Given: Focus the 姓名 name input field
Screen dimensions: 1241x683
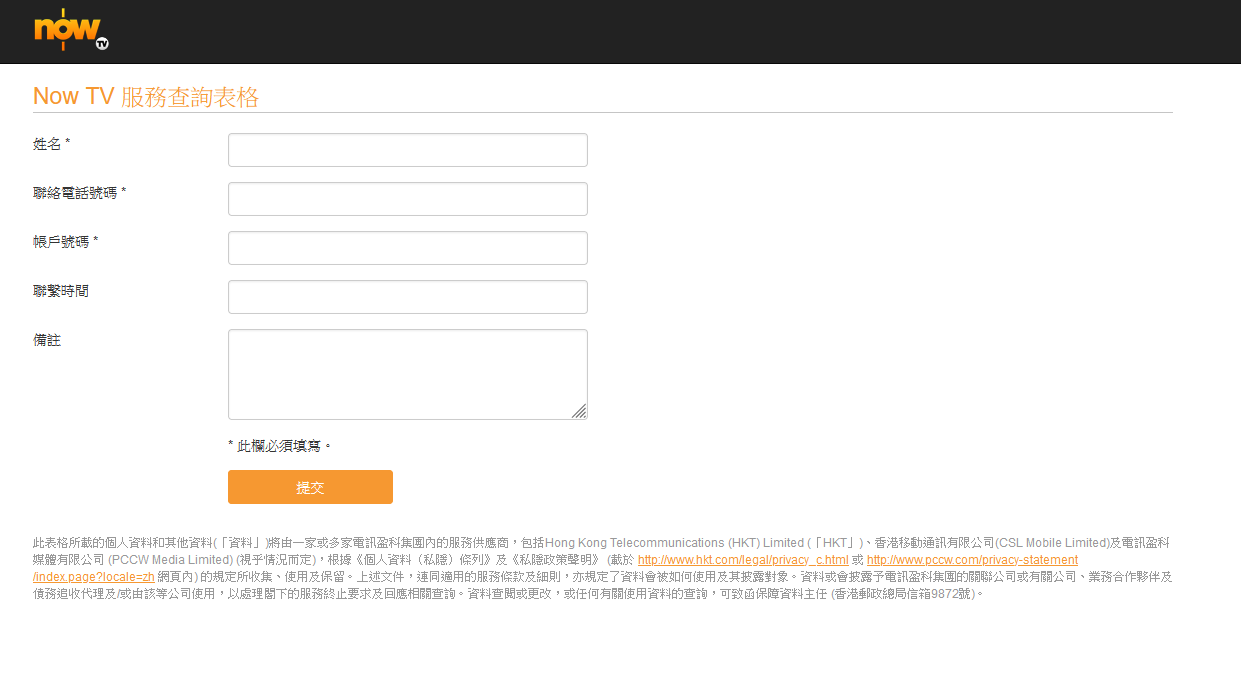Looking at the screenshot, I should pos(408,150).
